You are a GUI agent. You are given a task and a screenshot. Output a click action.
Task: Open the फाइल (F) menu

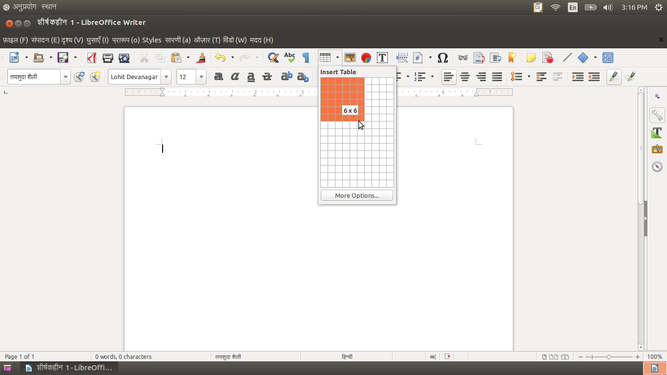15,40
